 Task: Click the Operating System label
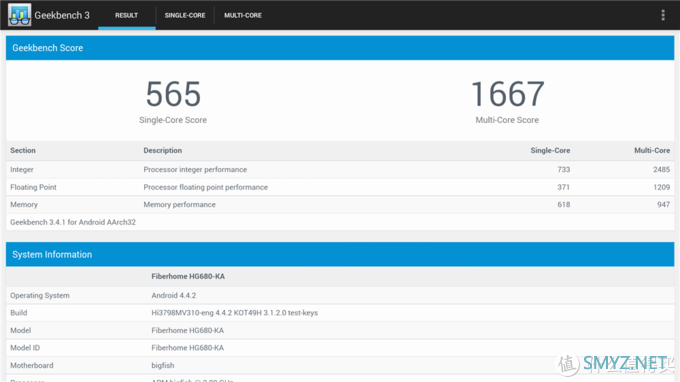tap(40, 295)
